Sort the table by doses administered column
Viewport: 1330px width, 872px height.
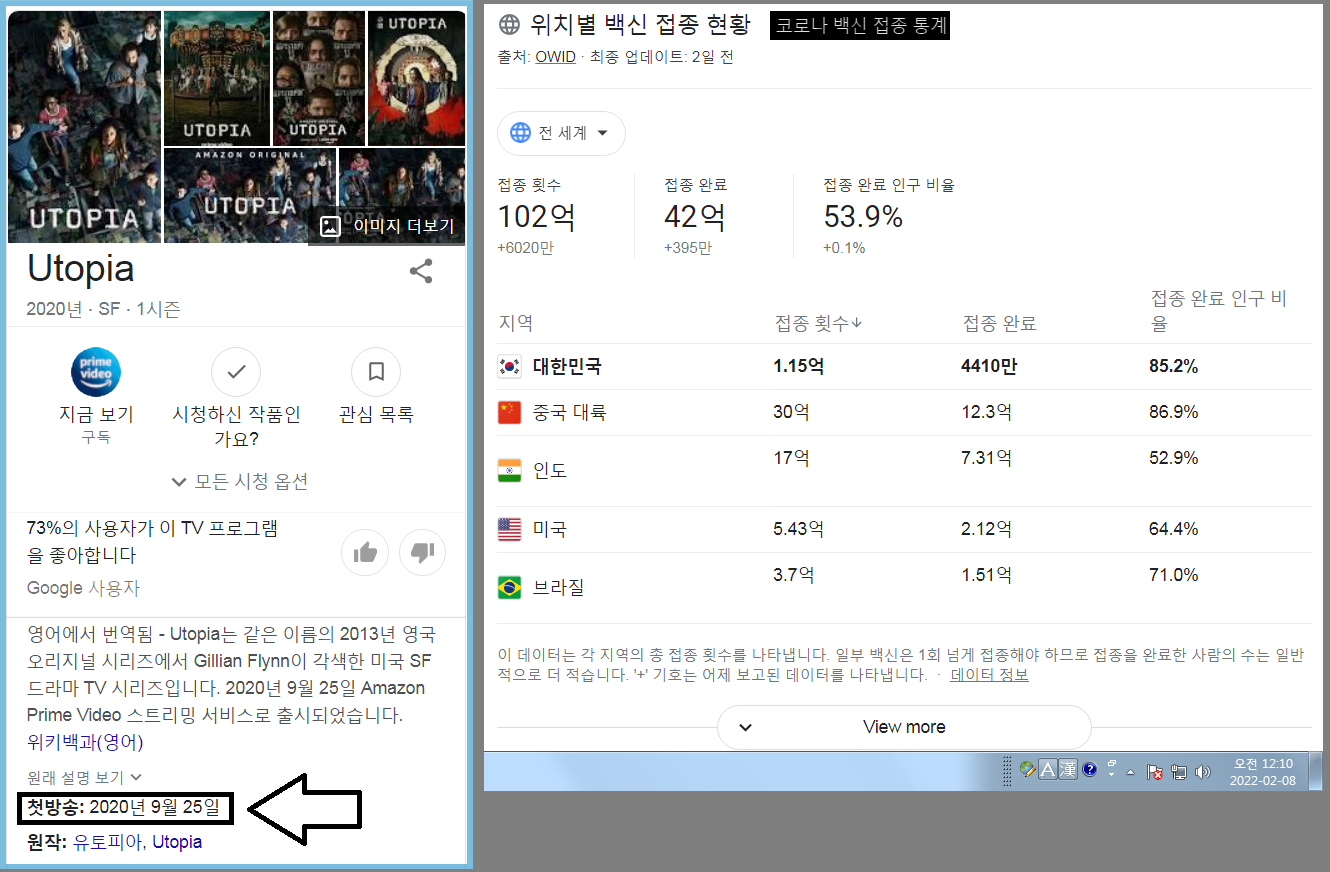[818, 323]
